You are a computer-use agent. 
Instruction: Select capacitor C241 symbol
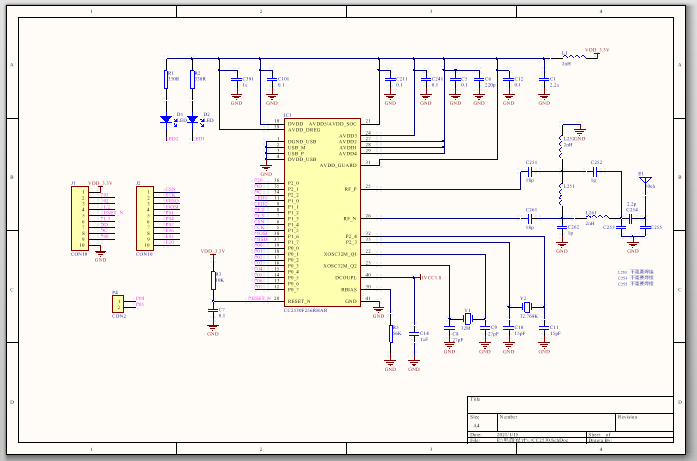(x=426, y=80)
